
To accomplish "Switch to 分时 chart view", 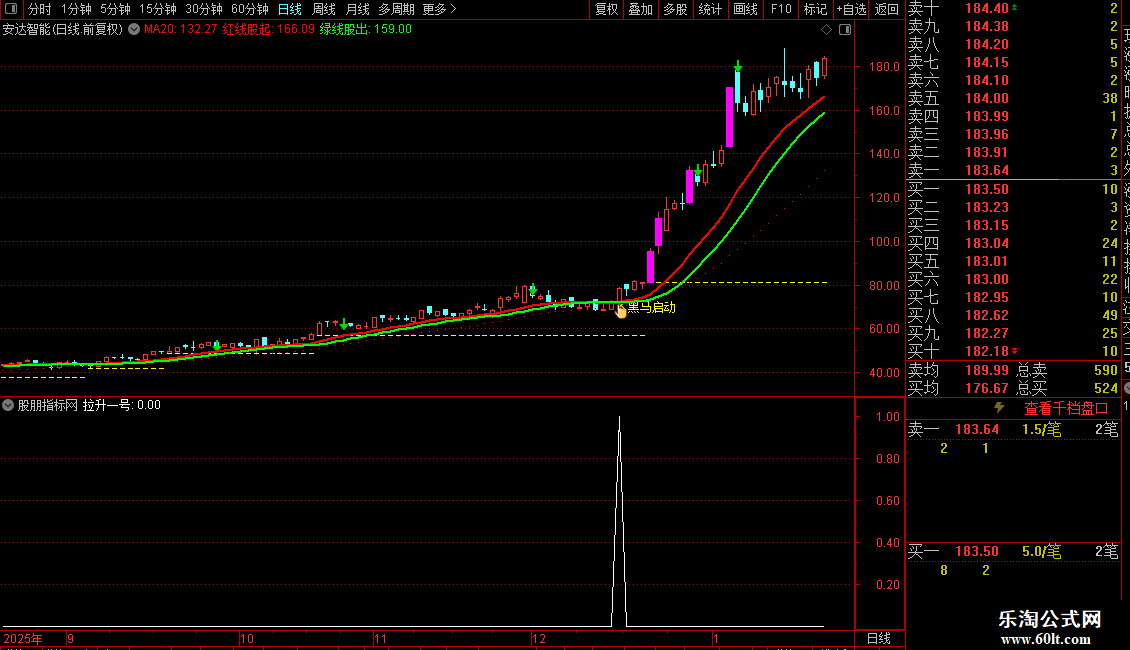I will [x=40, y=9].
